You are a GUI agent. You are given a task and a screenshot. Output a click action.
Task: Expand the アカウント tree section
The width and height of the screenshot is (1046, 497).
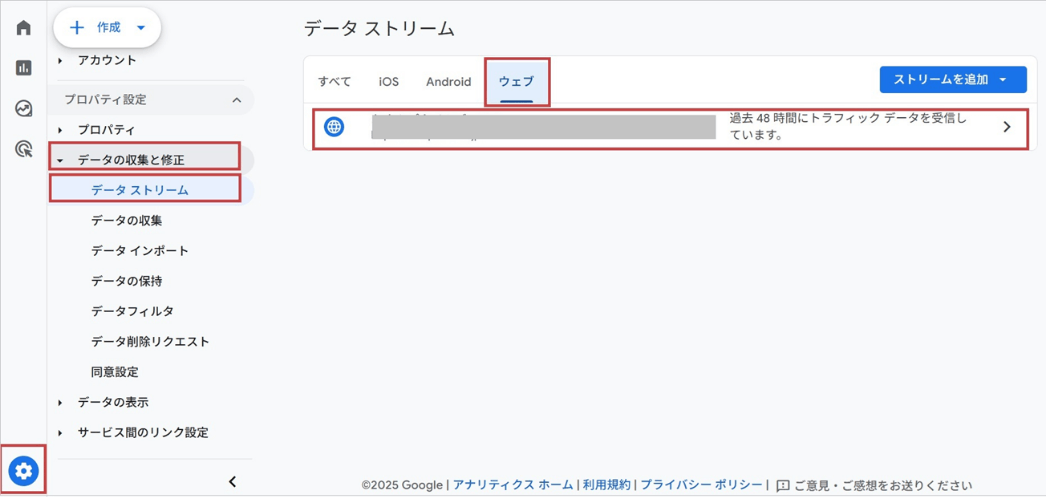click(x=61, y=61)
